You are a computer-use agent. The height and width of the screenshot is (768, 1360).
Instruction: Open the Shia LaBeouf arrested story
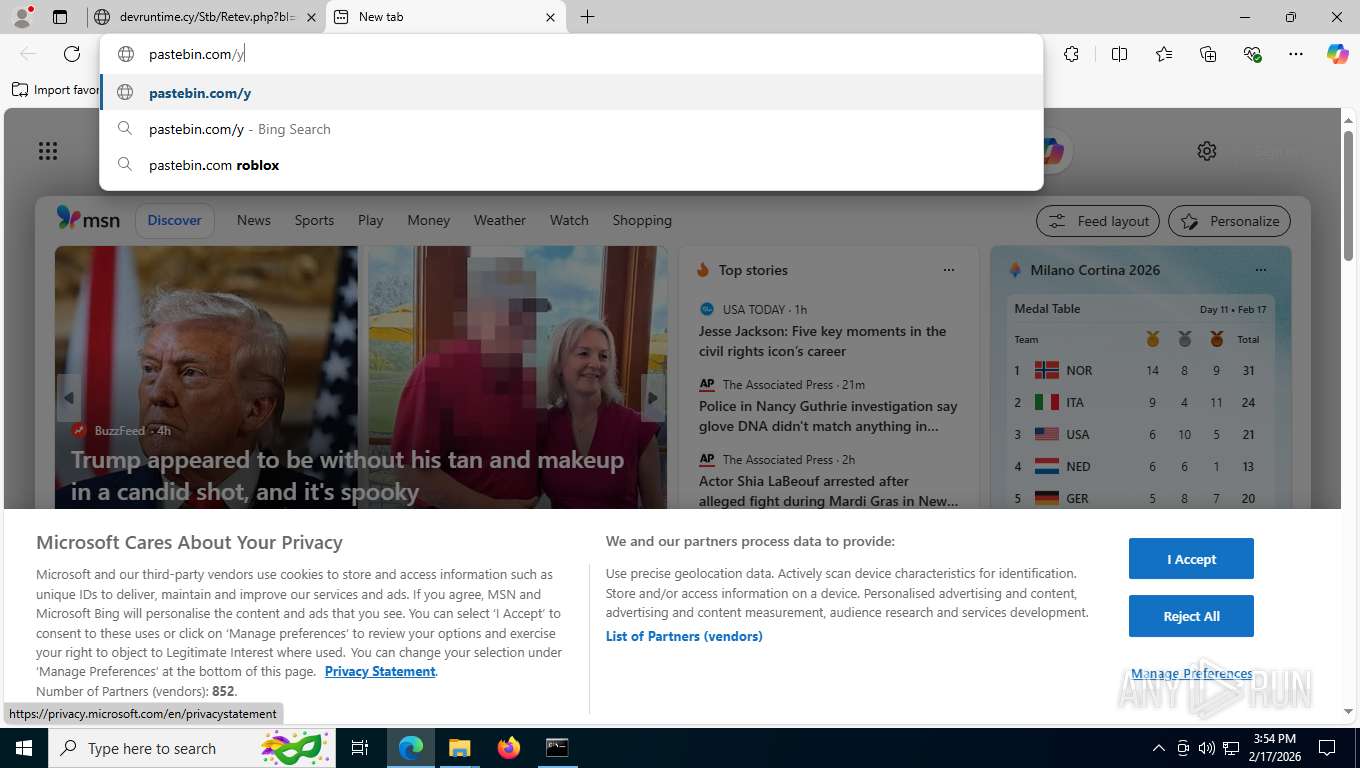coord(828,491)
